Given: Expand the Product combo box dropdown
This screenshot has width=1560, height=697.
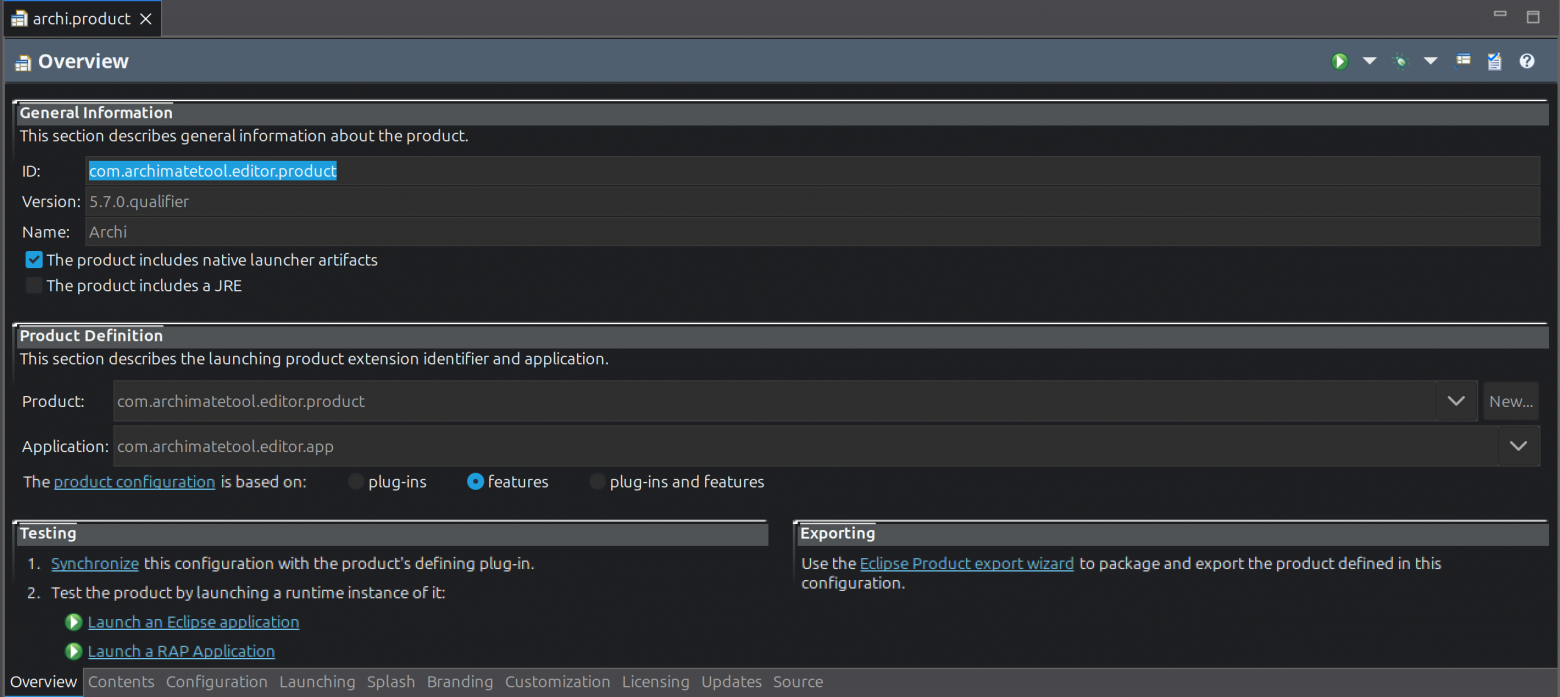Looking at the screenshot, I should click(1455, 401).
